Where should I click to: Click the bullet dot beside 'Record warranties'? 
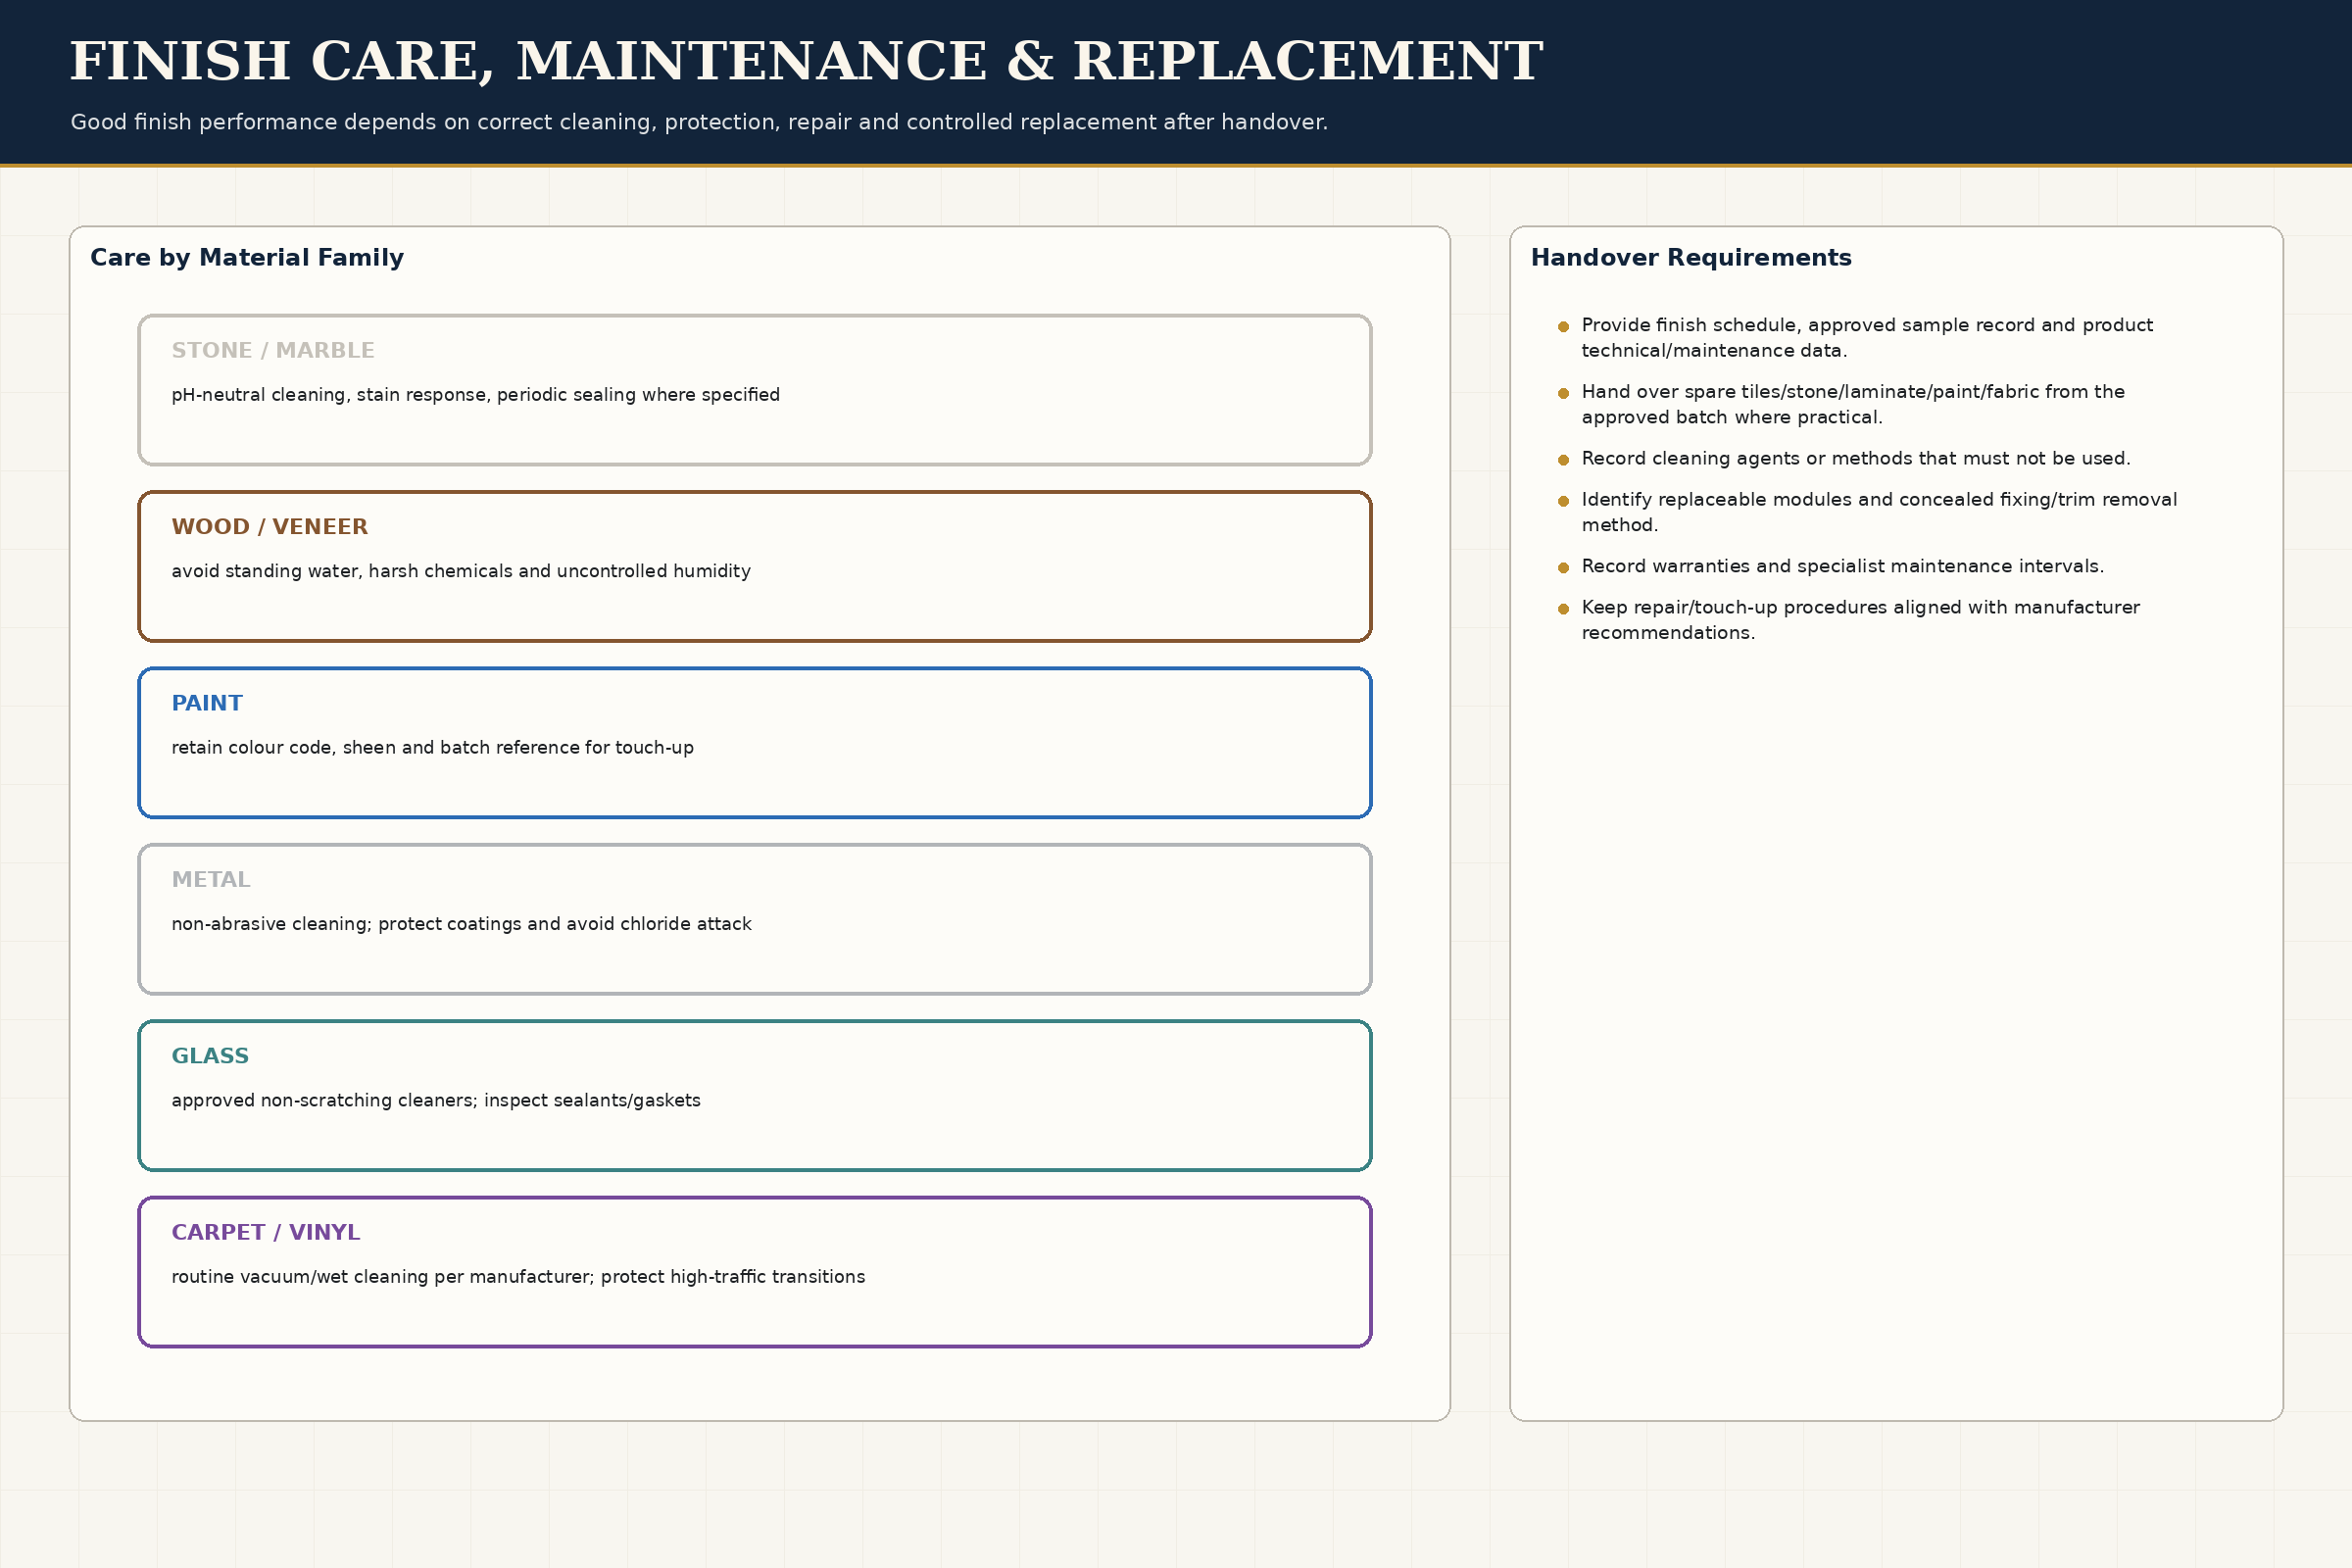pos(1563,568)
